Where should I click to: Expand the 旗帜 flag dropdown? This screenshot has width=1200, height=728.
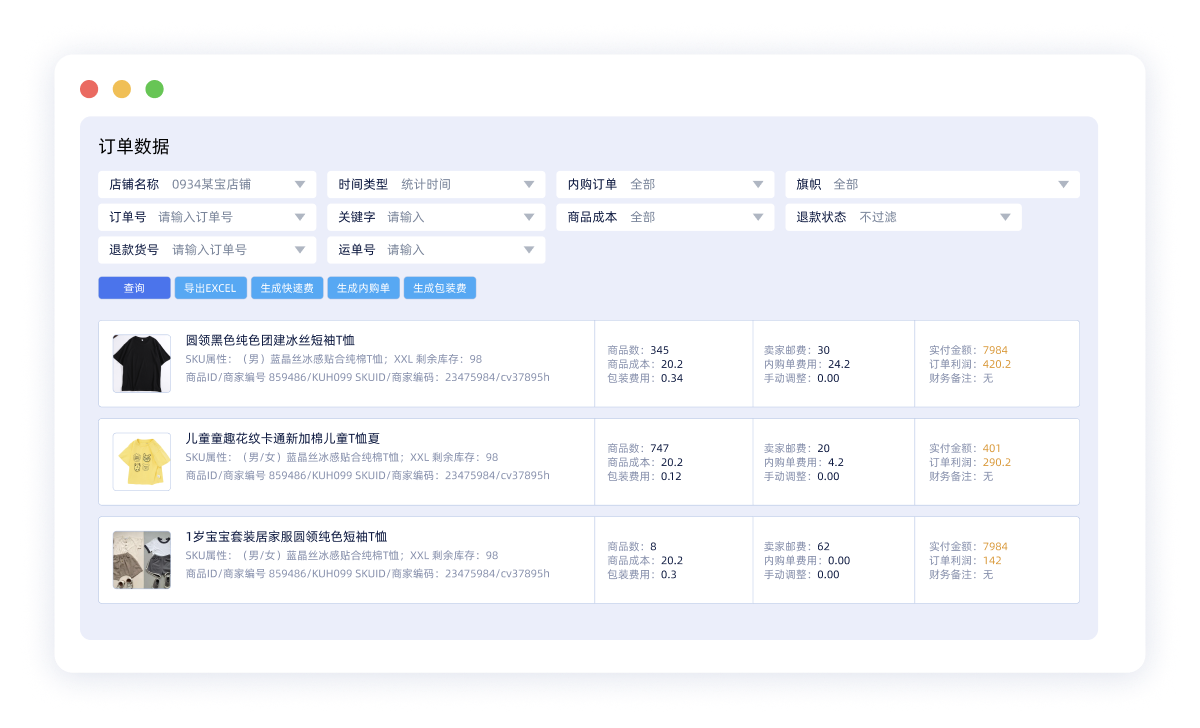932,184
